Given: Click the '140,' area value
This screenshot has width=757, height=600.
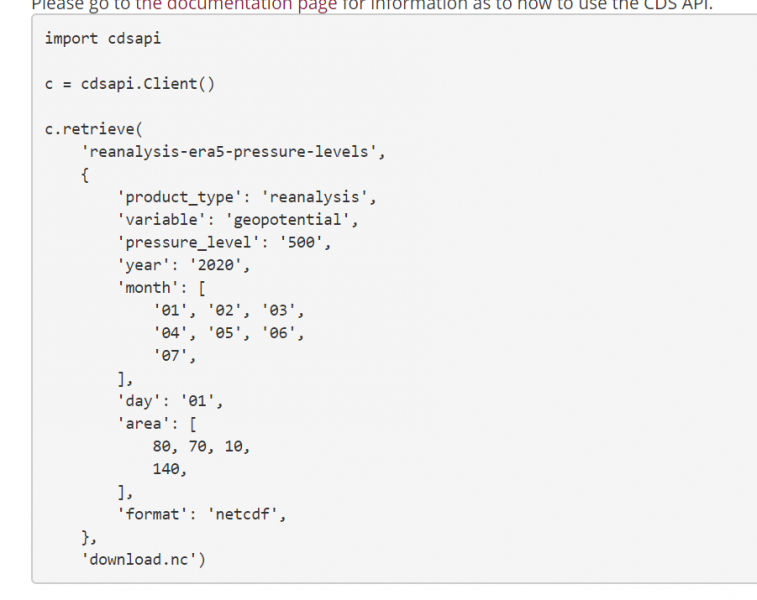Looking at the screenshot, I should pos(170,469).
